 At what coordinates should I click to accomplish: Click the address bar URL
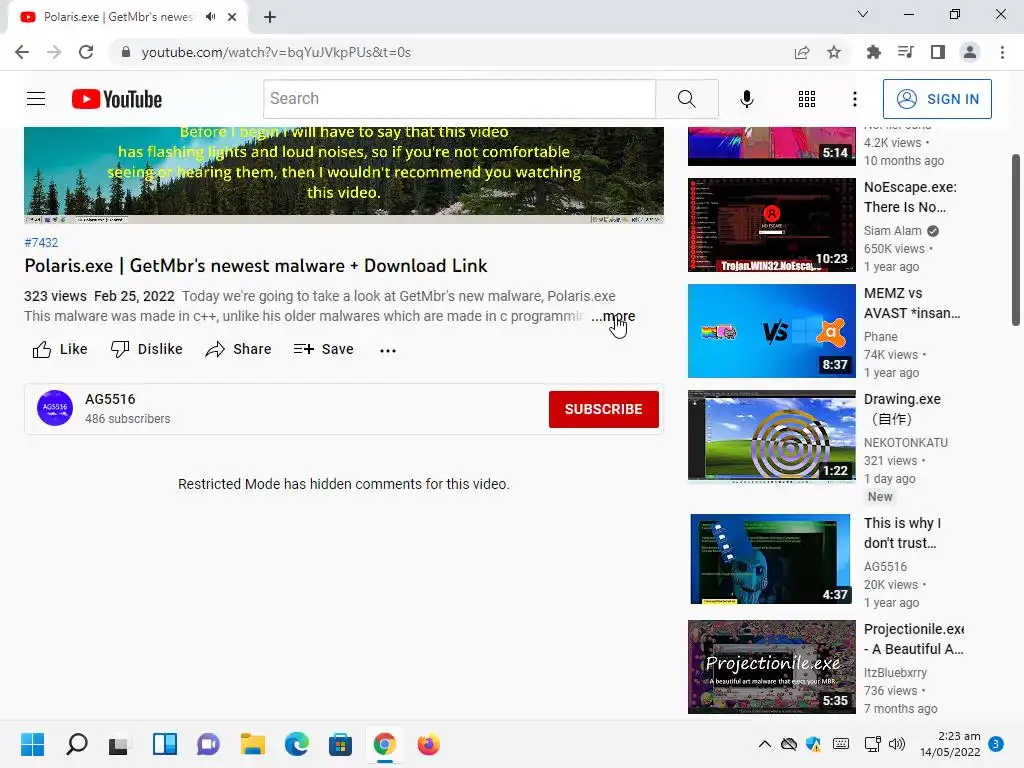click(276, 52)
